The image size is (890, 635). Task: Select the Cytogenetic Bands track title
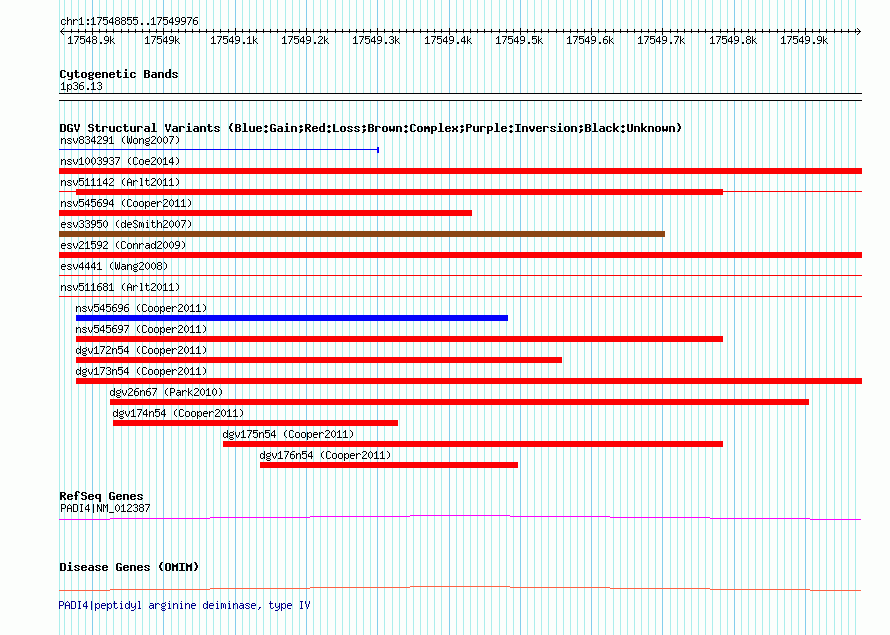119,74
